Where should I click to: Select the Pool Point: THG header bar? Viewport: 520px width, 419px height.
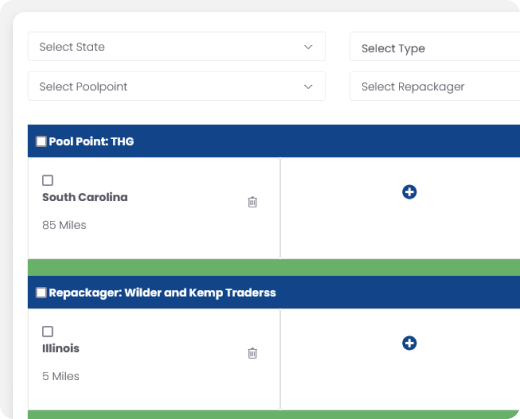[x=274, y=141]
